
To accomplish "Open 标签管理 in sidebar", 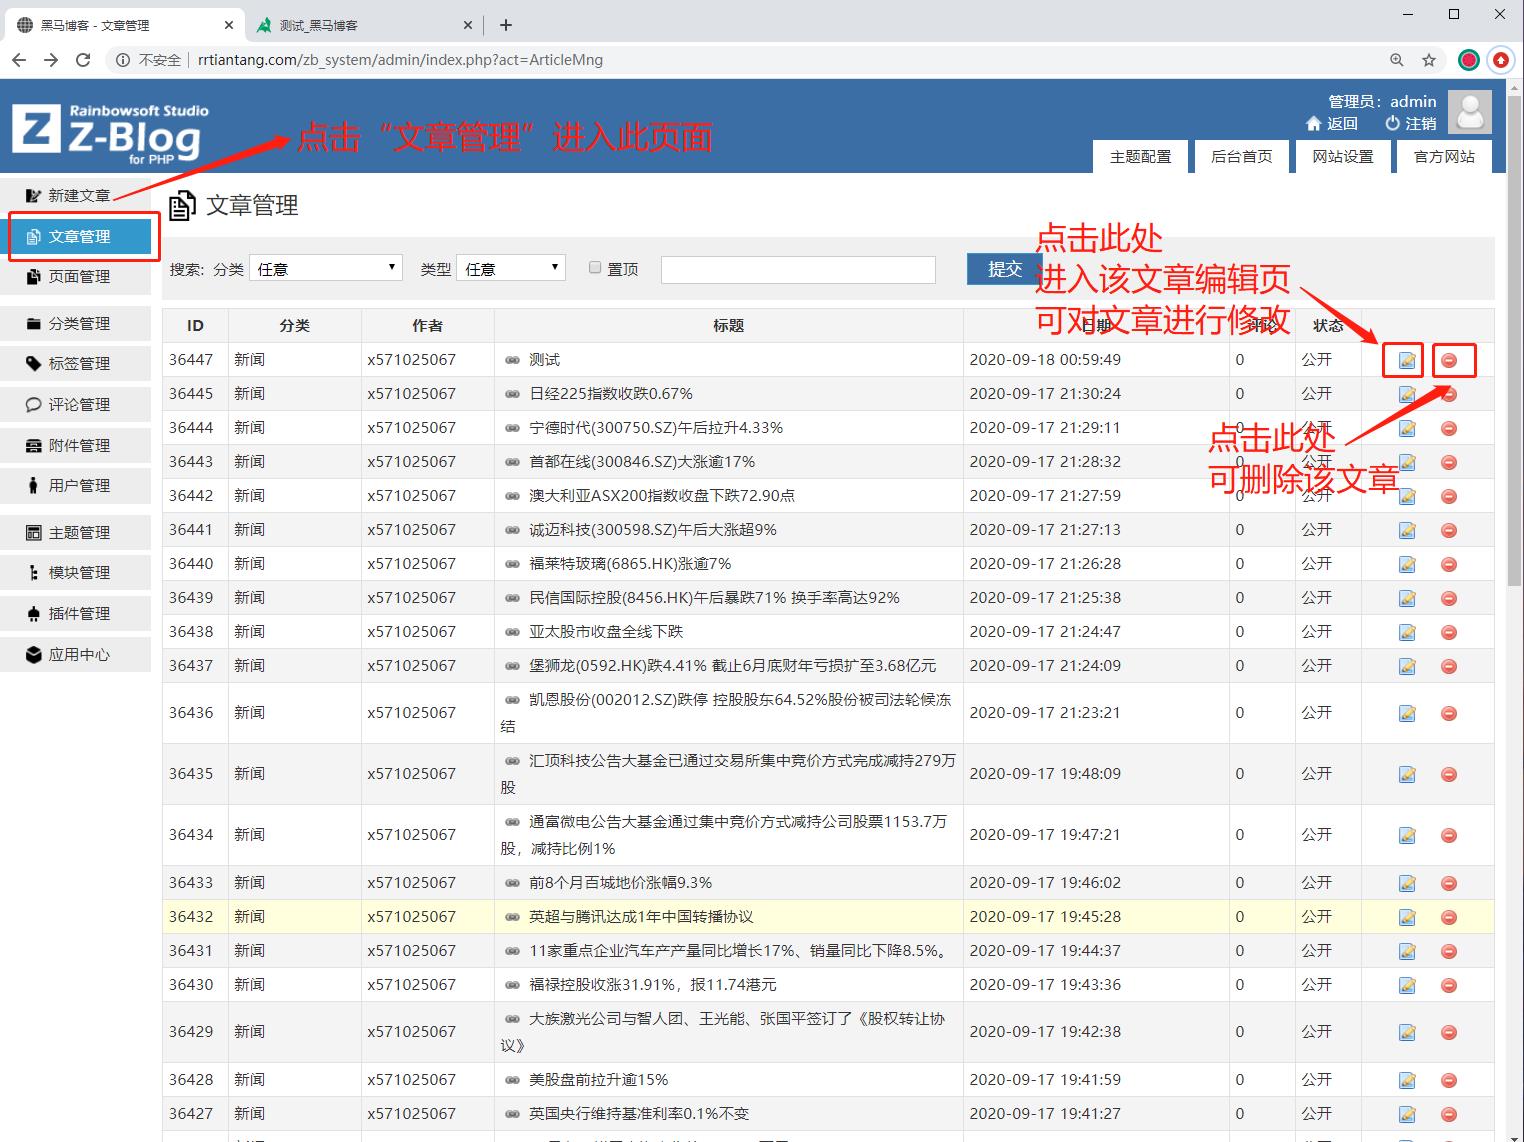I will tap(76, 364).
